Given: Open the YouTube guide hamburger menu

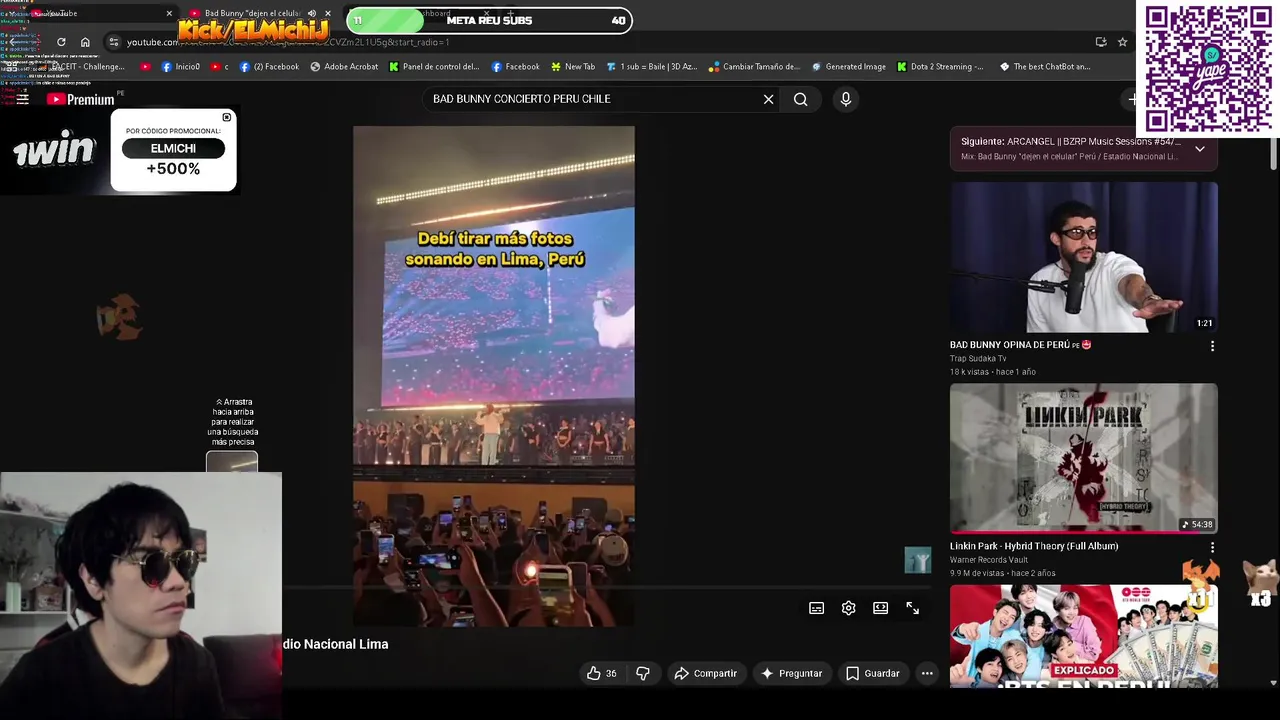Looking at the screenshot, I should click(x=22, y=99).
